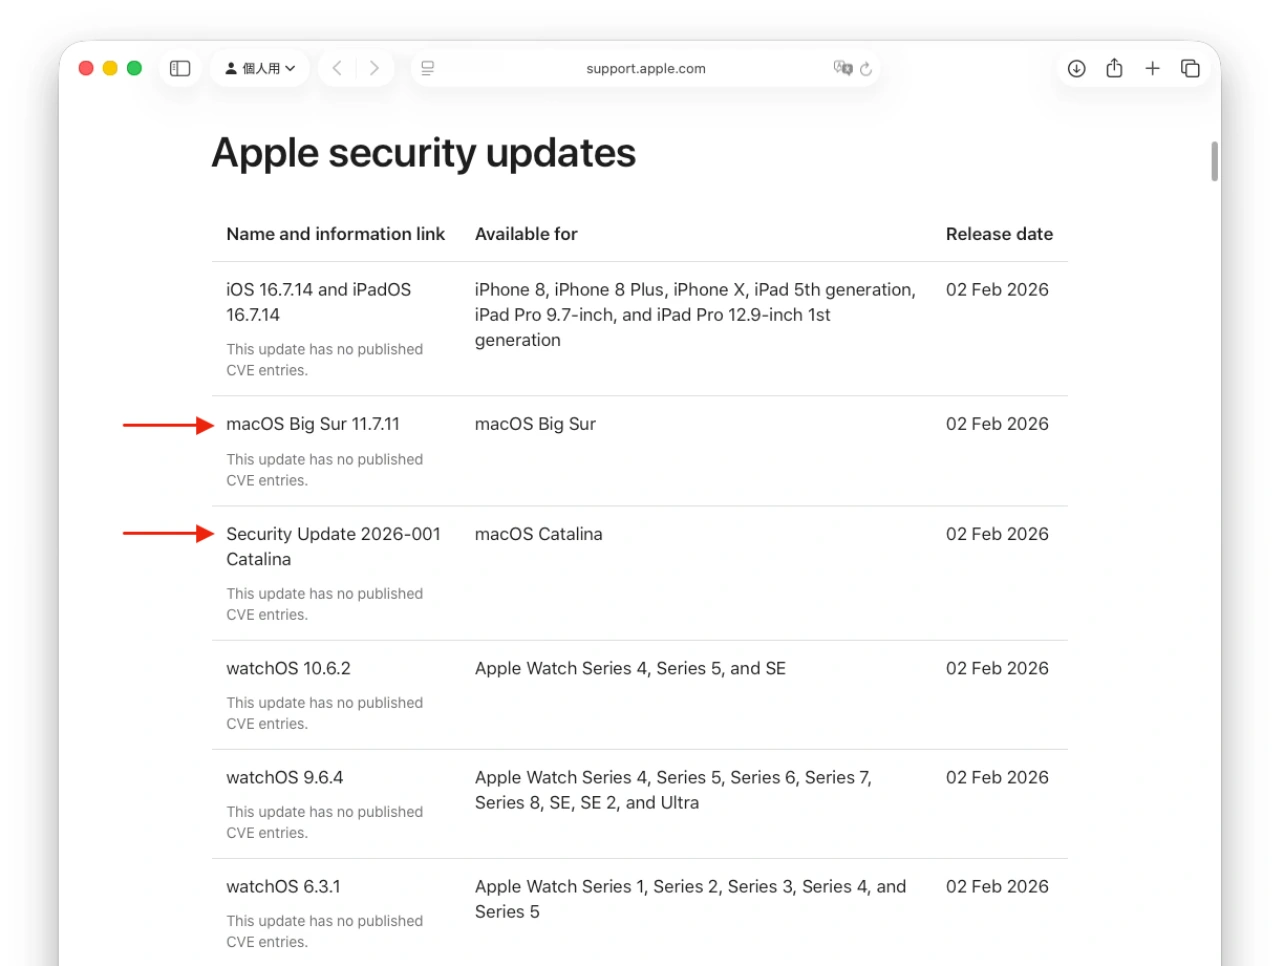
Task: Open the macOS Big Sur 11.7.11 link
Action: 313,423
